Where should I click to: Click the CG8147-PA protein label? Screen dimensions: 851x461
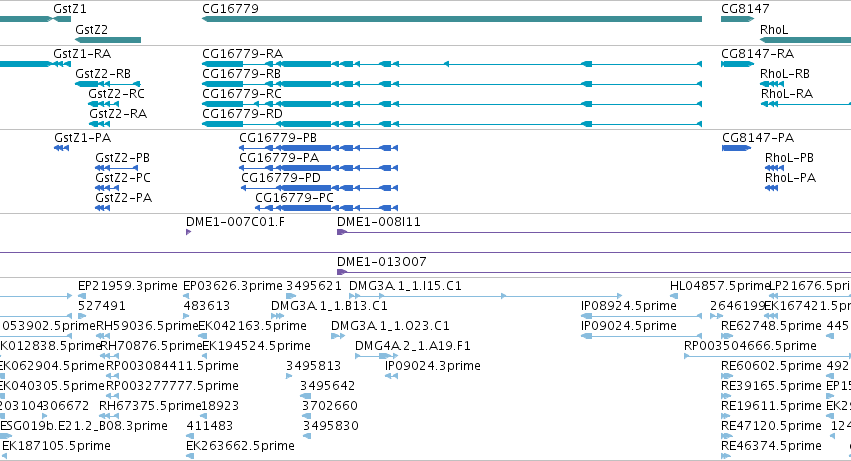pyautogui.click(x=758, y=138)
